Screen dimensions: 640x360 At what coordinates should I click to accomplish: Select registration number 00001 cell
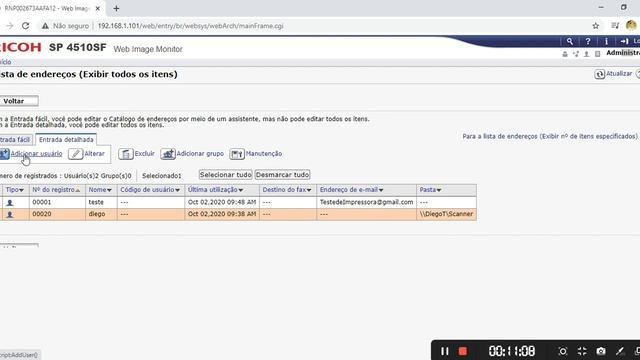(58, 202)
